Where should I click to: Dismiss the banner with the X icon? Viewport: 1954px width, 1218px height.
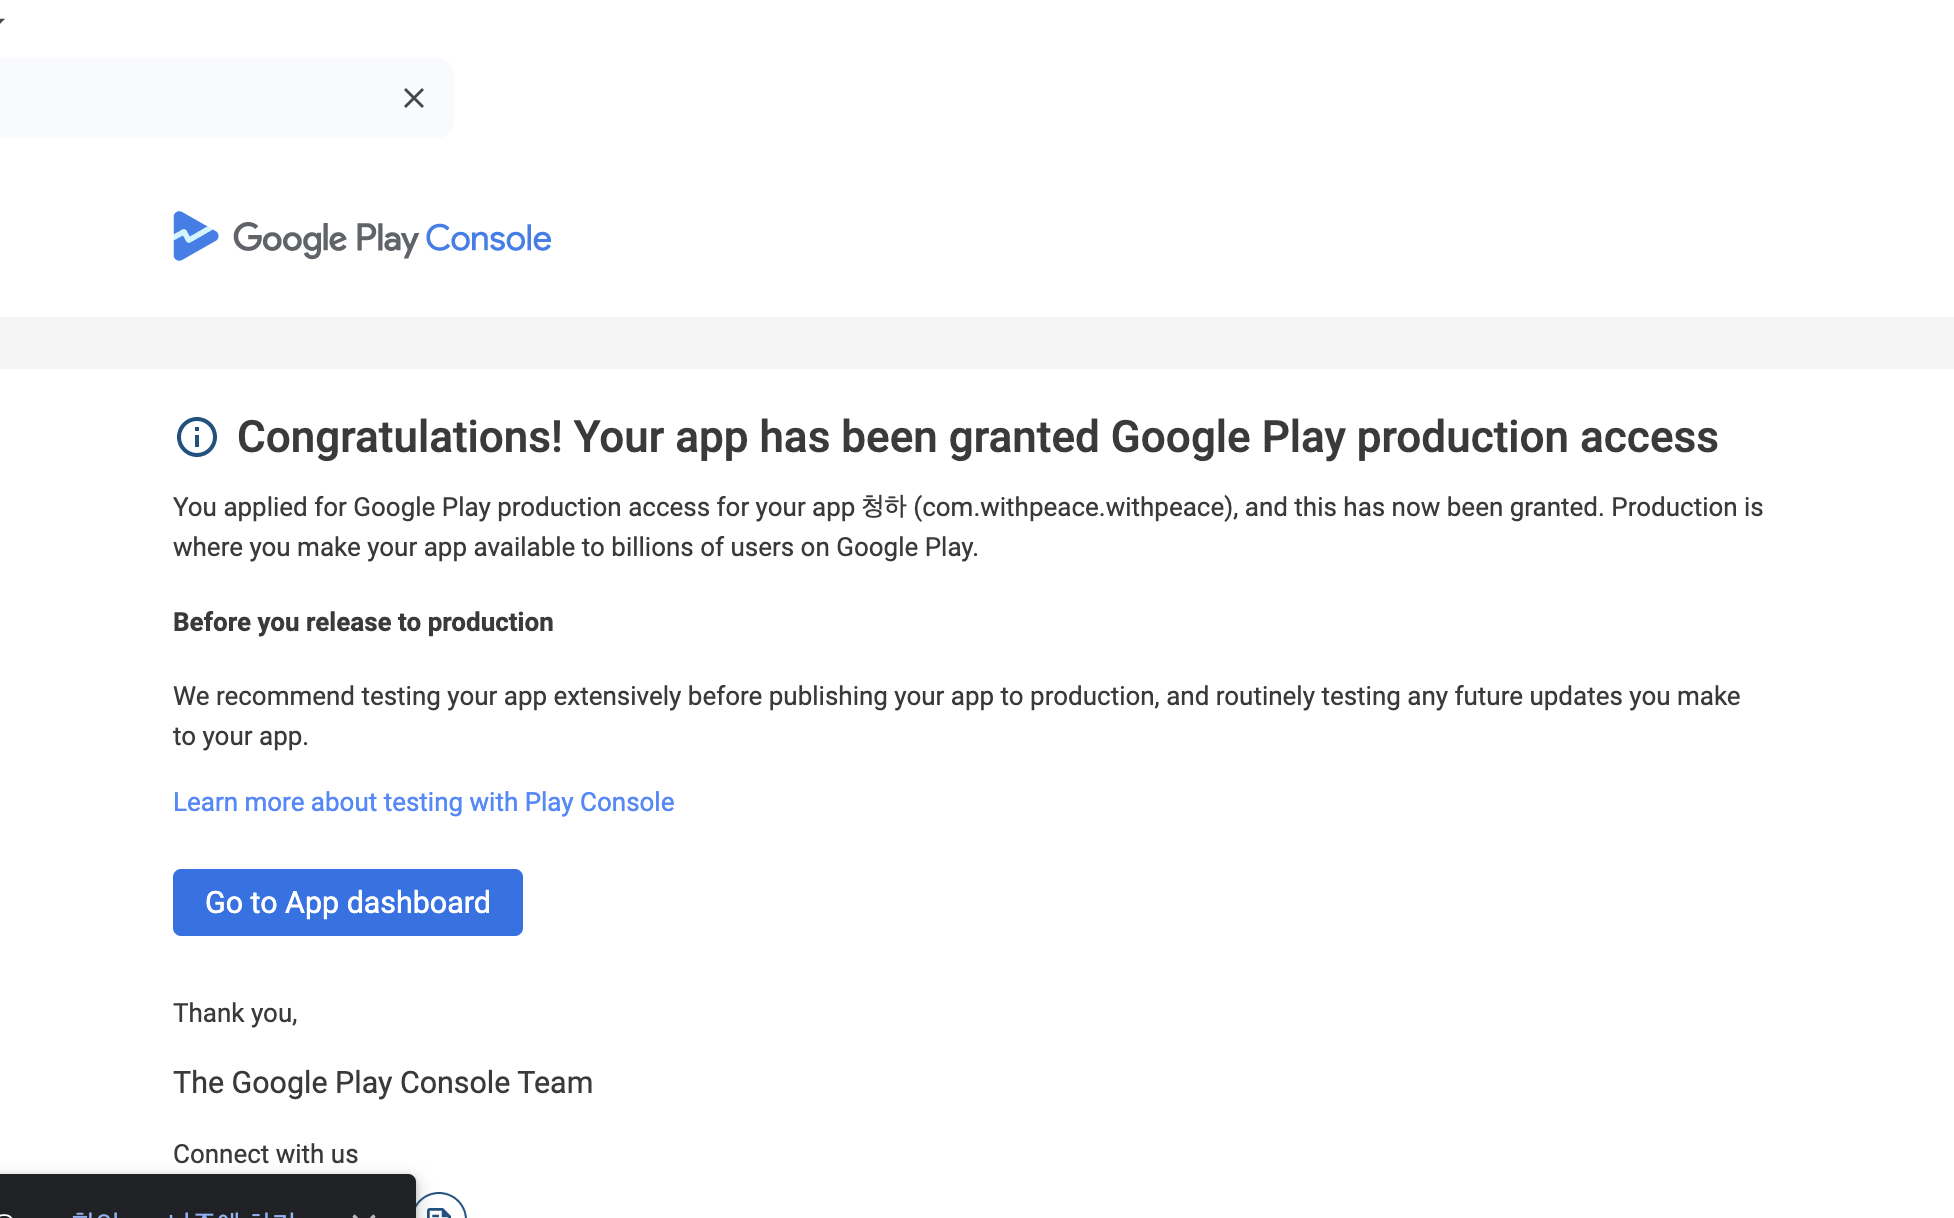click(x=413, y=98)
